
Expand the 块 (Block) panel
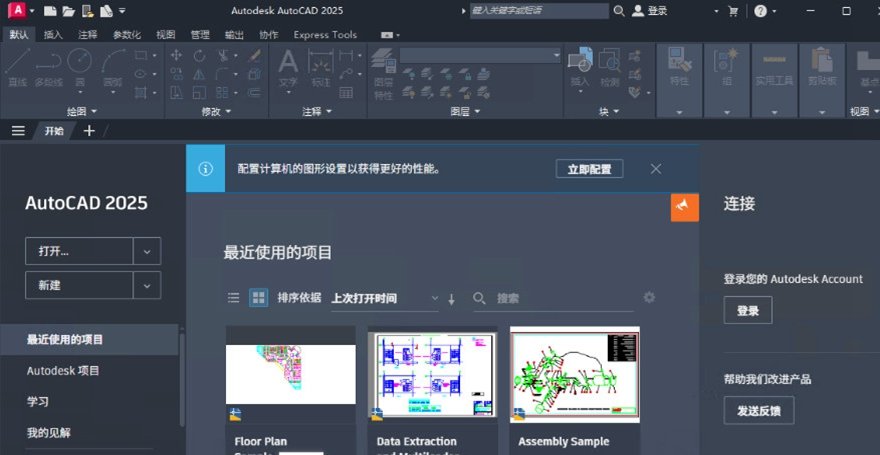coord(609,112)
